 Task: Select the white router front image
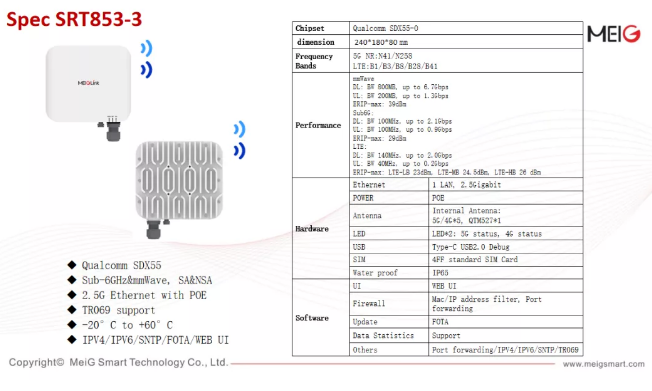tap(89, 84)
